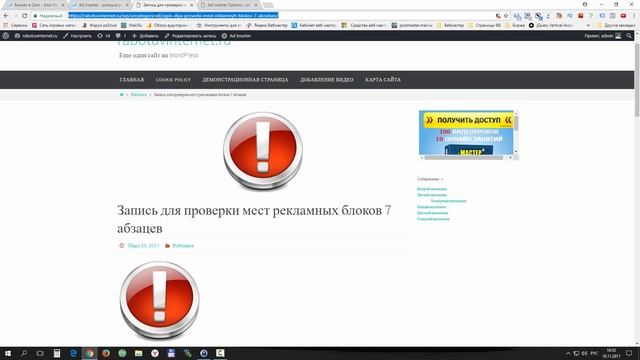Screen dimensions: 640x360
Task: Open Task View on taskbar
Action: [40, 353]
